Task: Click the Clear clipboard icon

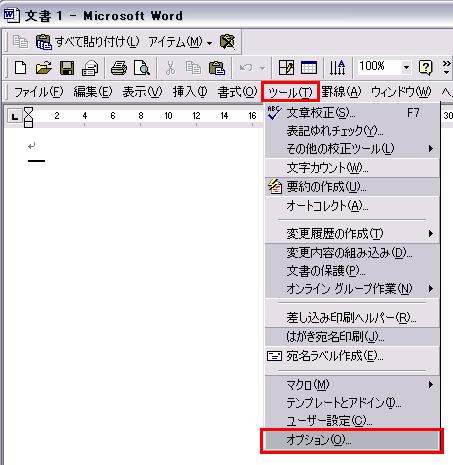Action: point(228,42)
